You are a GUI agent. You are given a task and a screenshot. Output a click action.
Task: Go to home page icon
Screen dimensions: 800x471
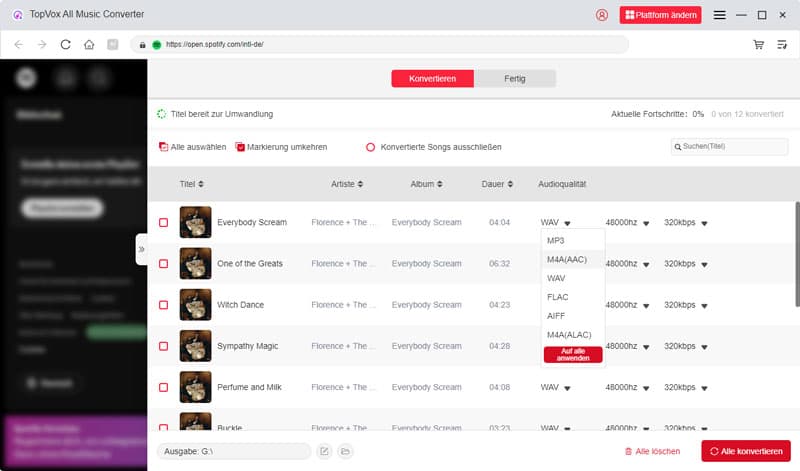click(89, 44)
